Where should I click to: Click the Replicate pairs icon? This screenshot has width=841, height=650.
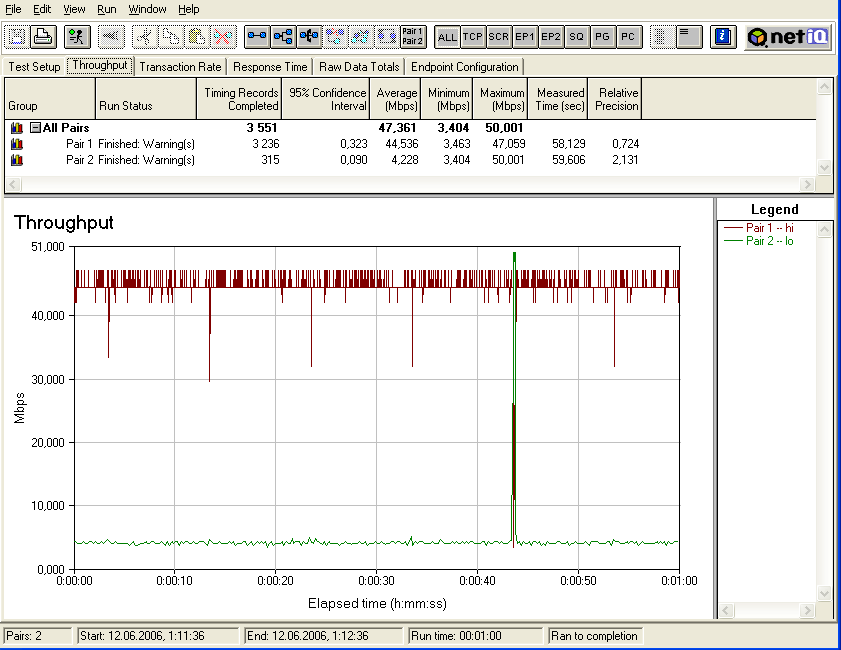335,36
